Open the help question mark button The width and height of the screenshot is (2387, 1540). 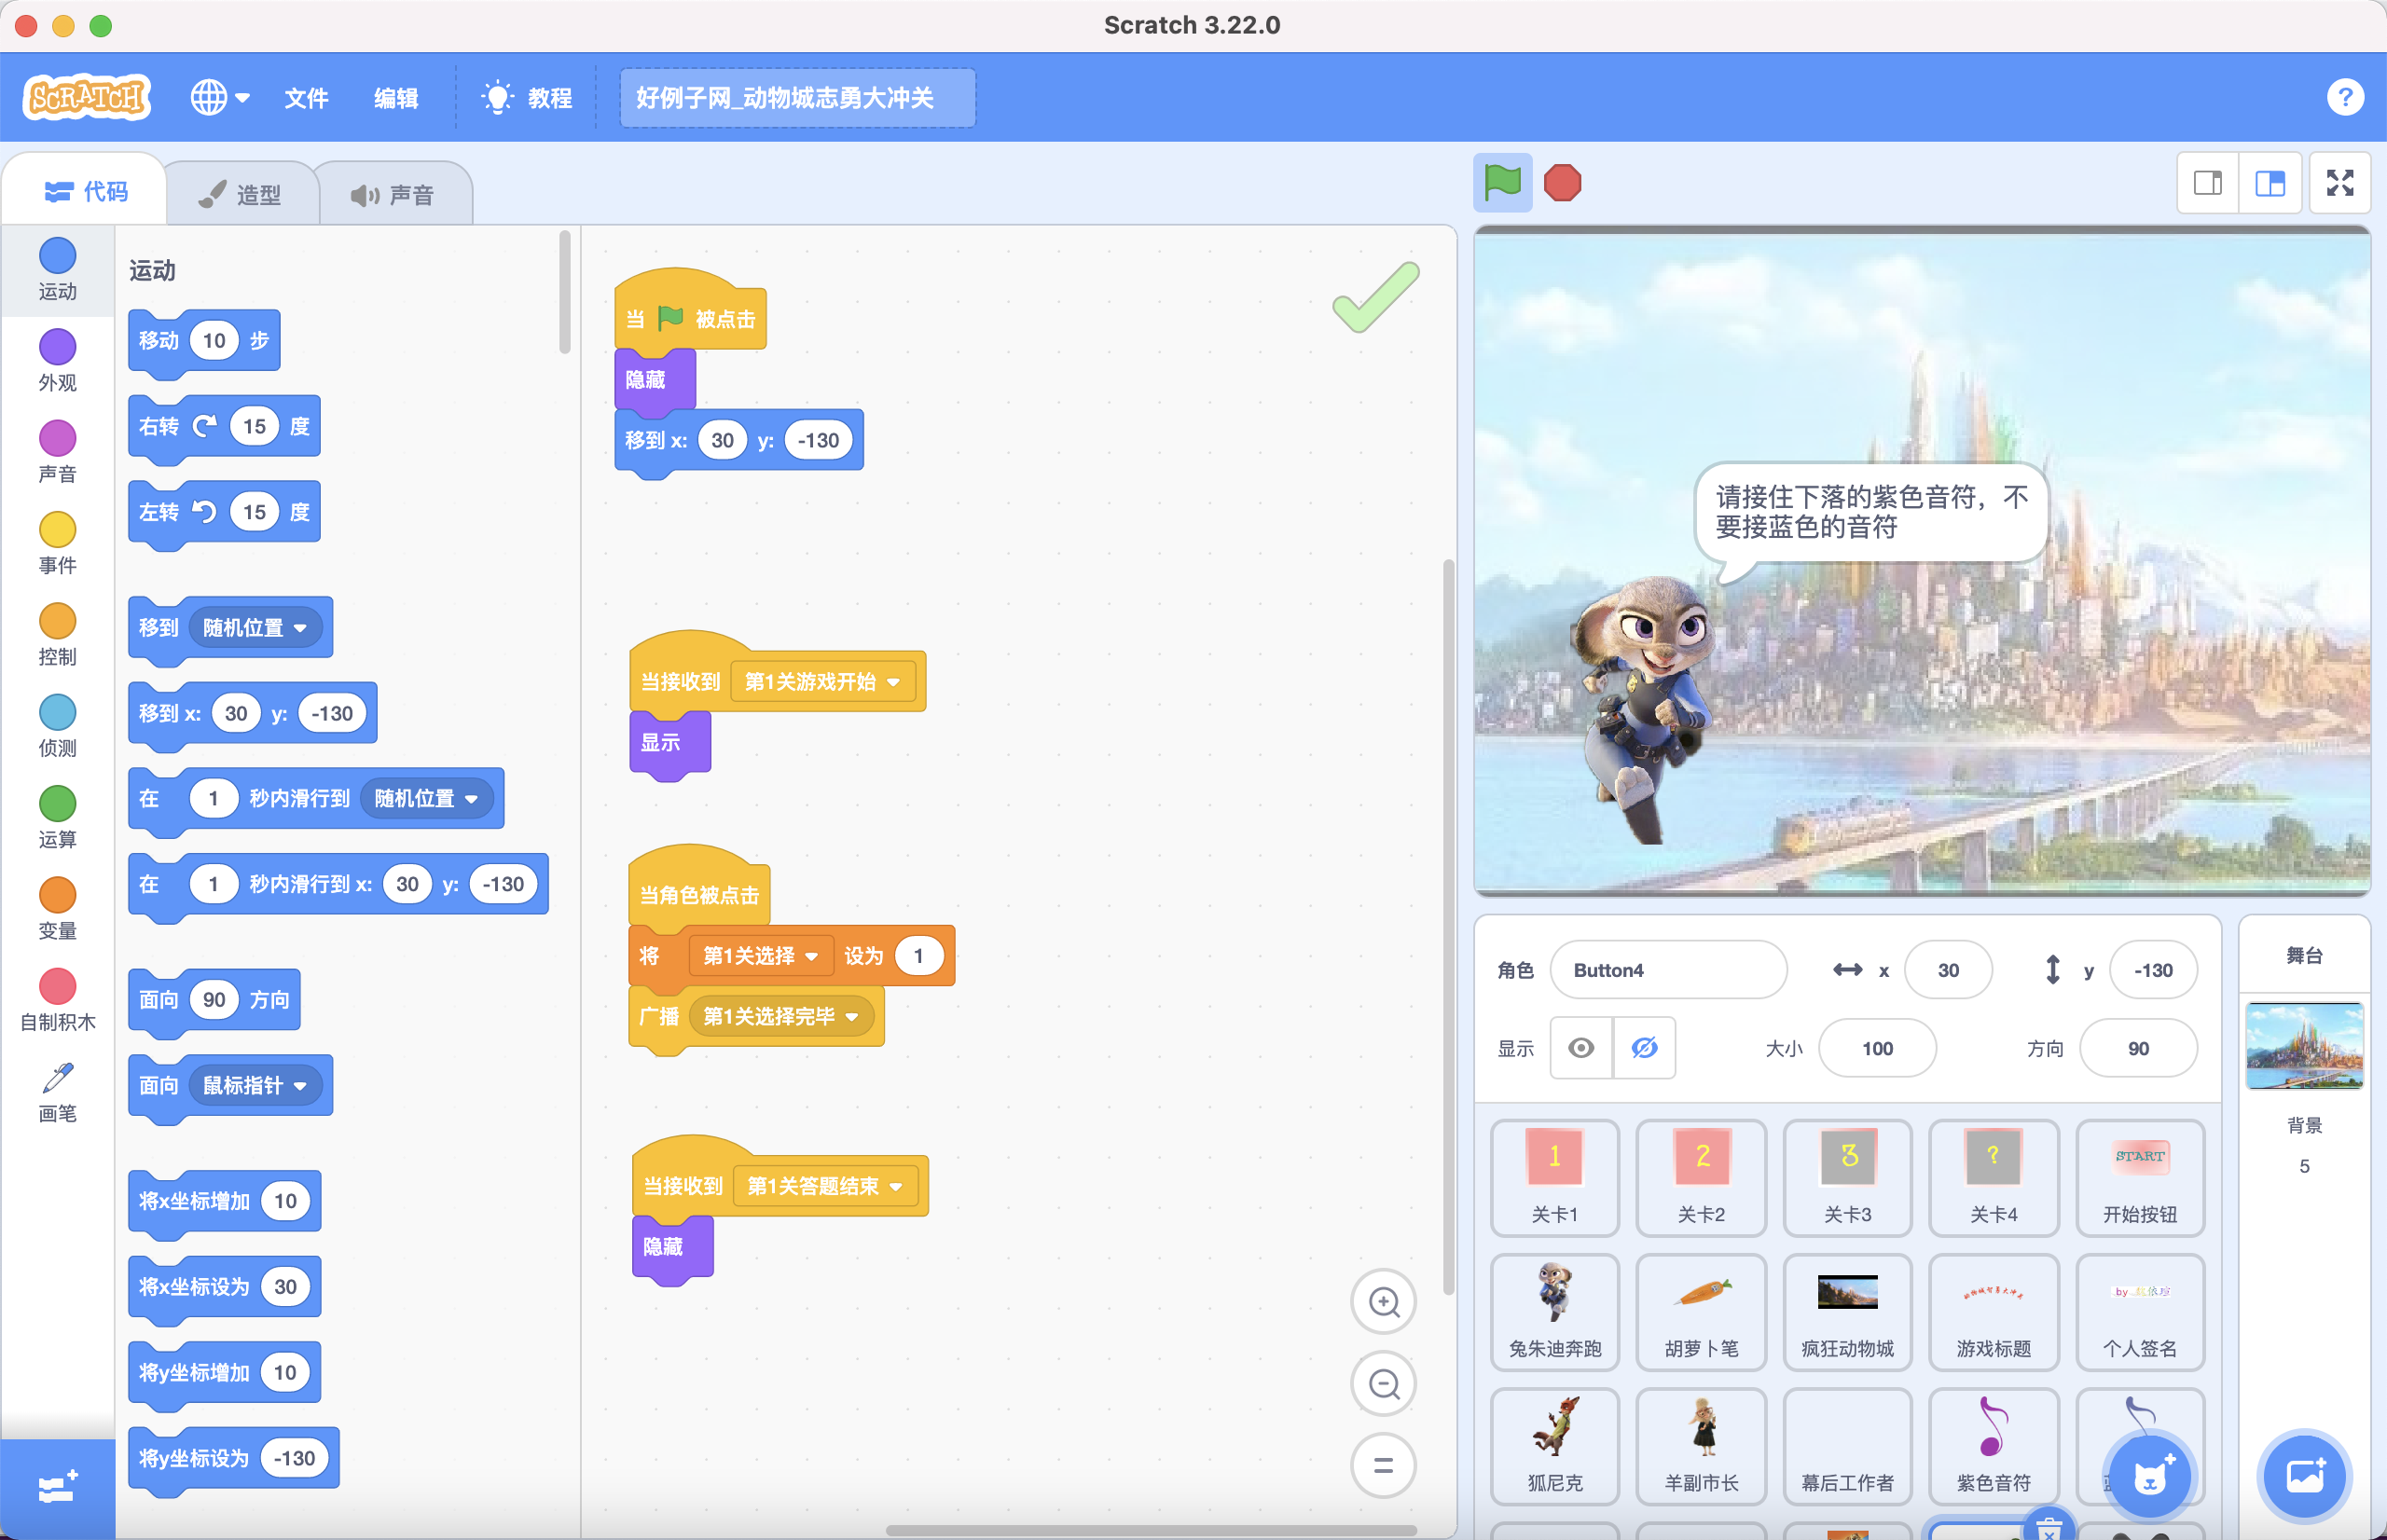point(2344,97)
